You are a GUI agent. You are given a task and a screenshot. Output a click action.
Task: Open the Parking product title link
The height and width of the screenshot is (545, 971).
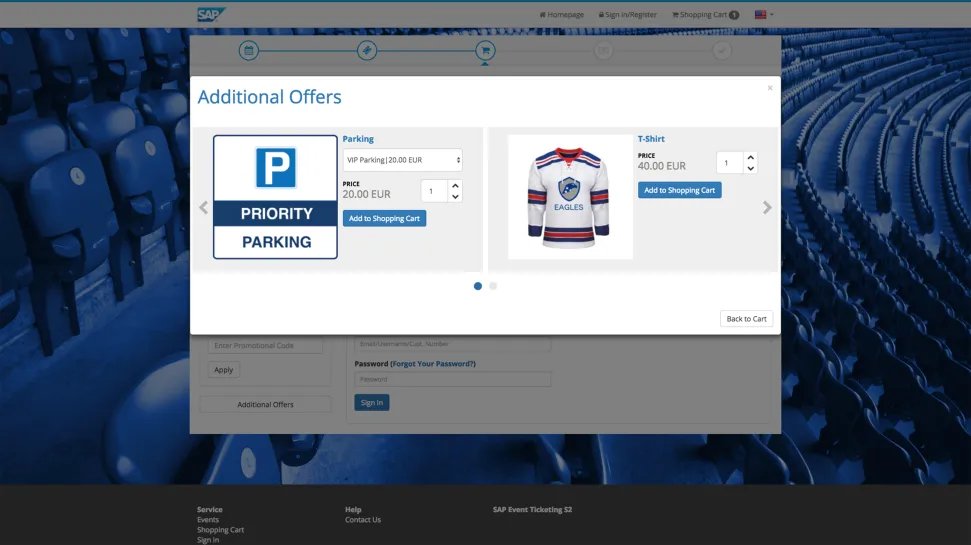point(358,139)
